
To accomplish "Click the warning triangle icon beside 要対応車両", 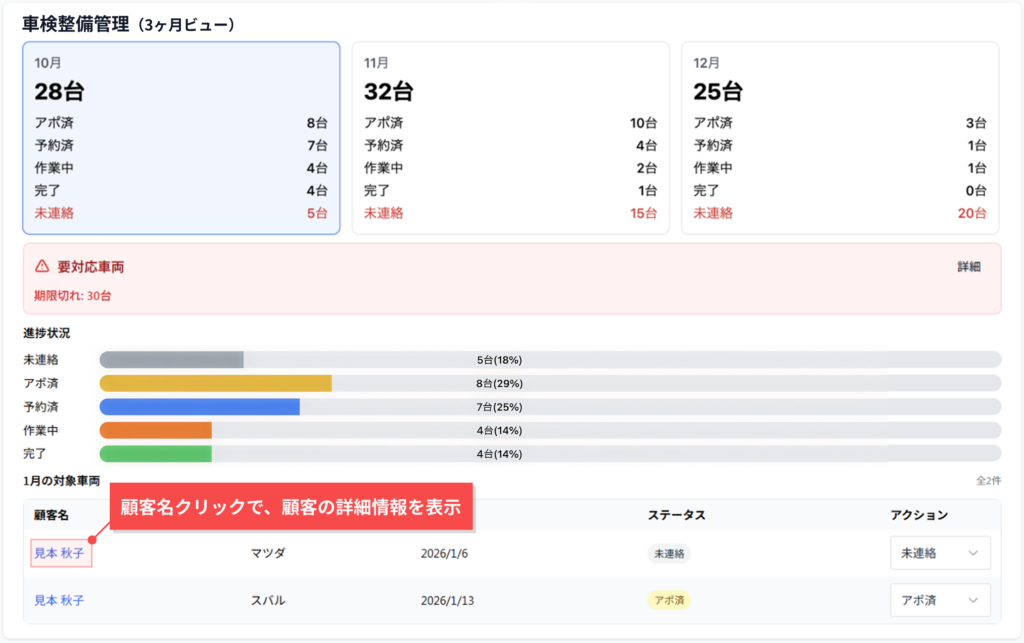I will coord(42,267).
